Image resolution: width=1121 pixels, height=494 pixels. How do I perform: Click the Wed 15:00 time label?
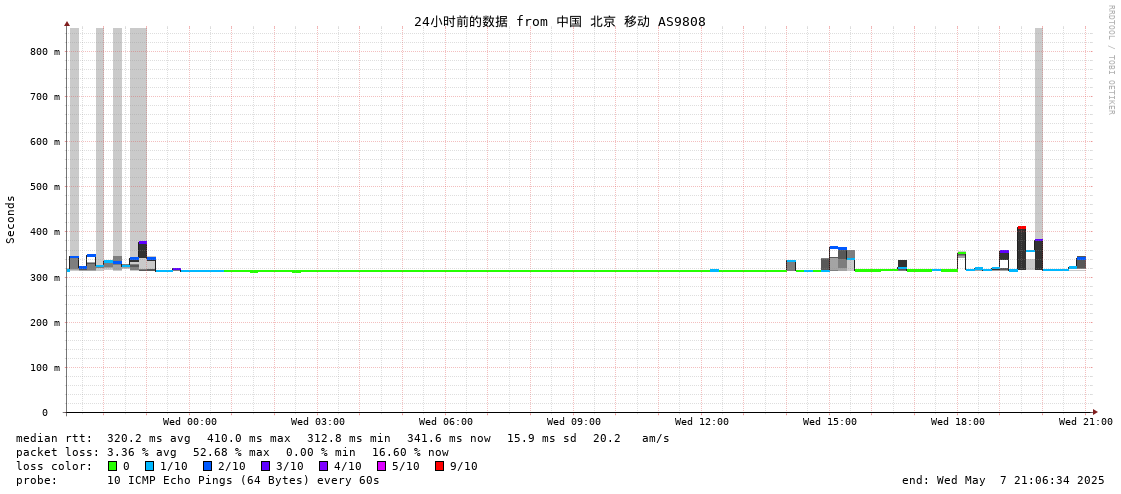click(829, 422)
